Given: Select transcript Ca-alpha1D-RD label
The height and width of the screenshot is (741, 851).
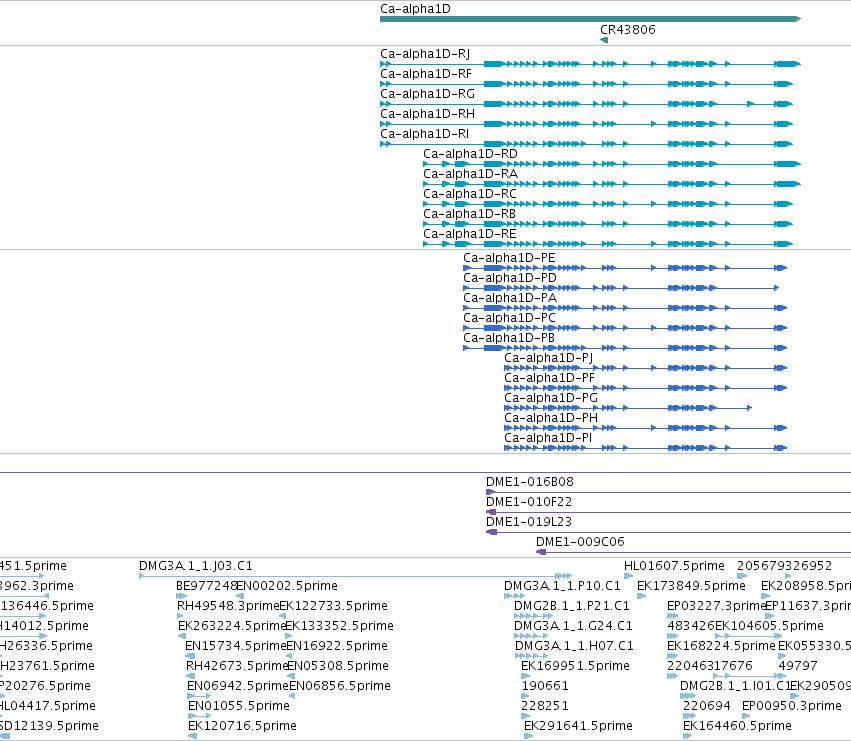Looking at the screenshot, I should click(x=471, y=154).
